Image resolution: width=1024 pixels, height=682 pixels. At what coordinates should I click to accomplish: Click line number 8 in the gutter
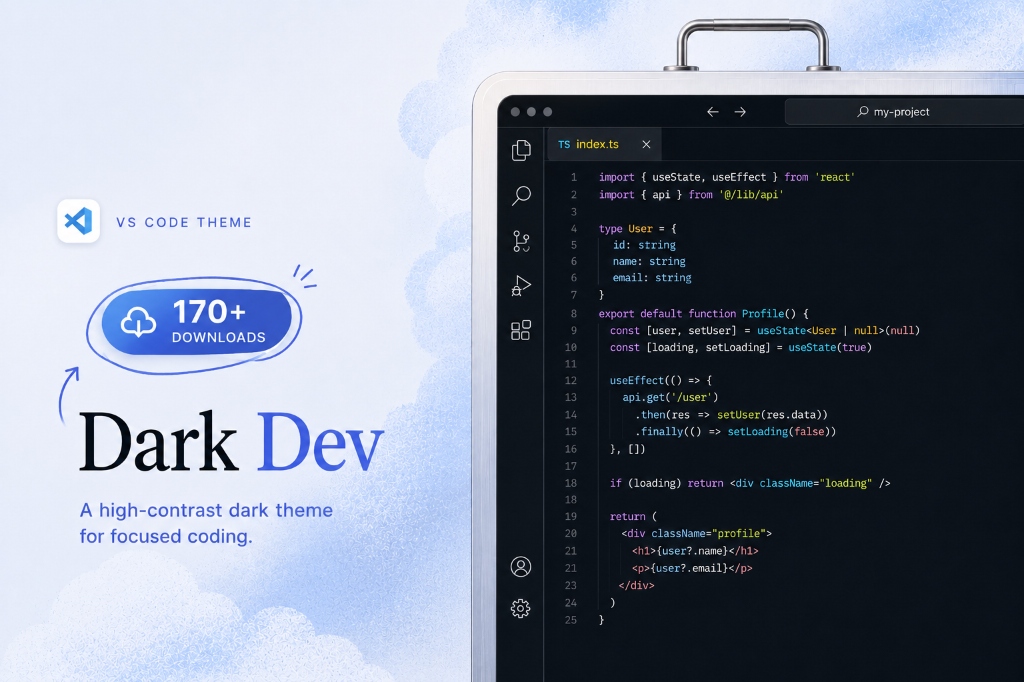574,314
